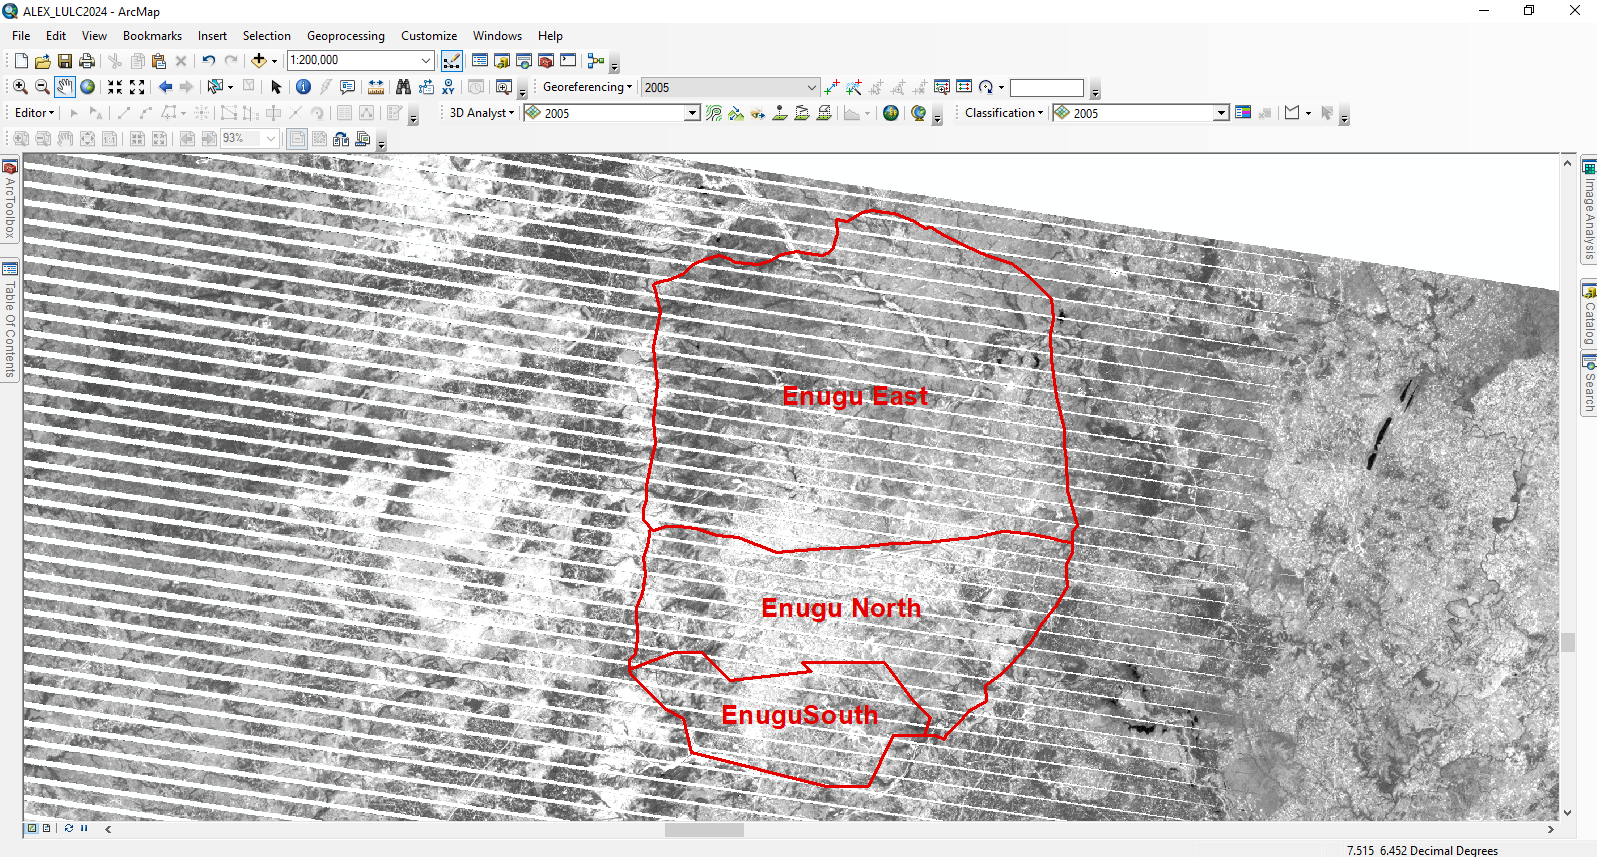
Task: Switch to Layout View button
Action: pyautogui.click(x=47, y=828)
